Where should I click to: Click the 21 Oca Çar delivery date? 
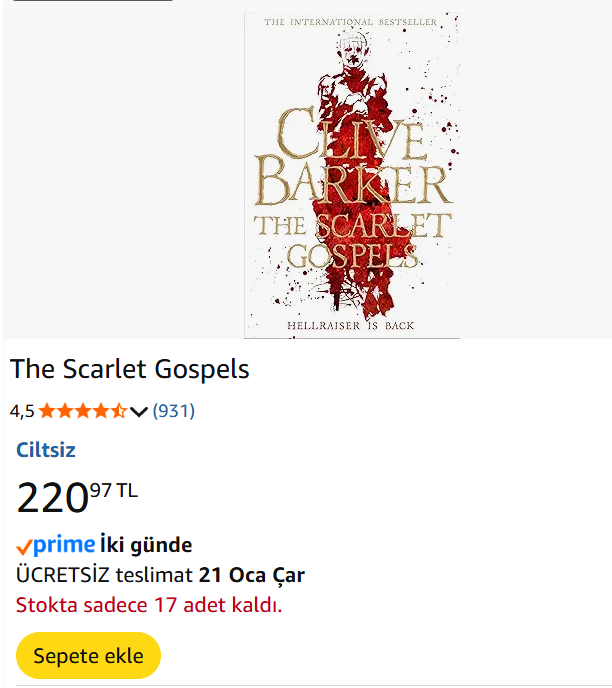pos(252,575)
